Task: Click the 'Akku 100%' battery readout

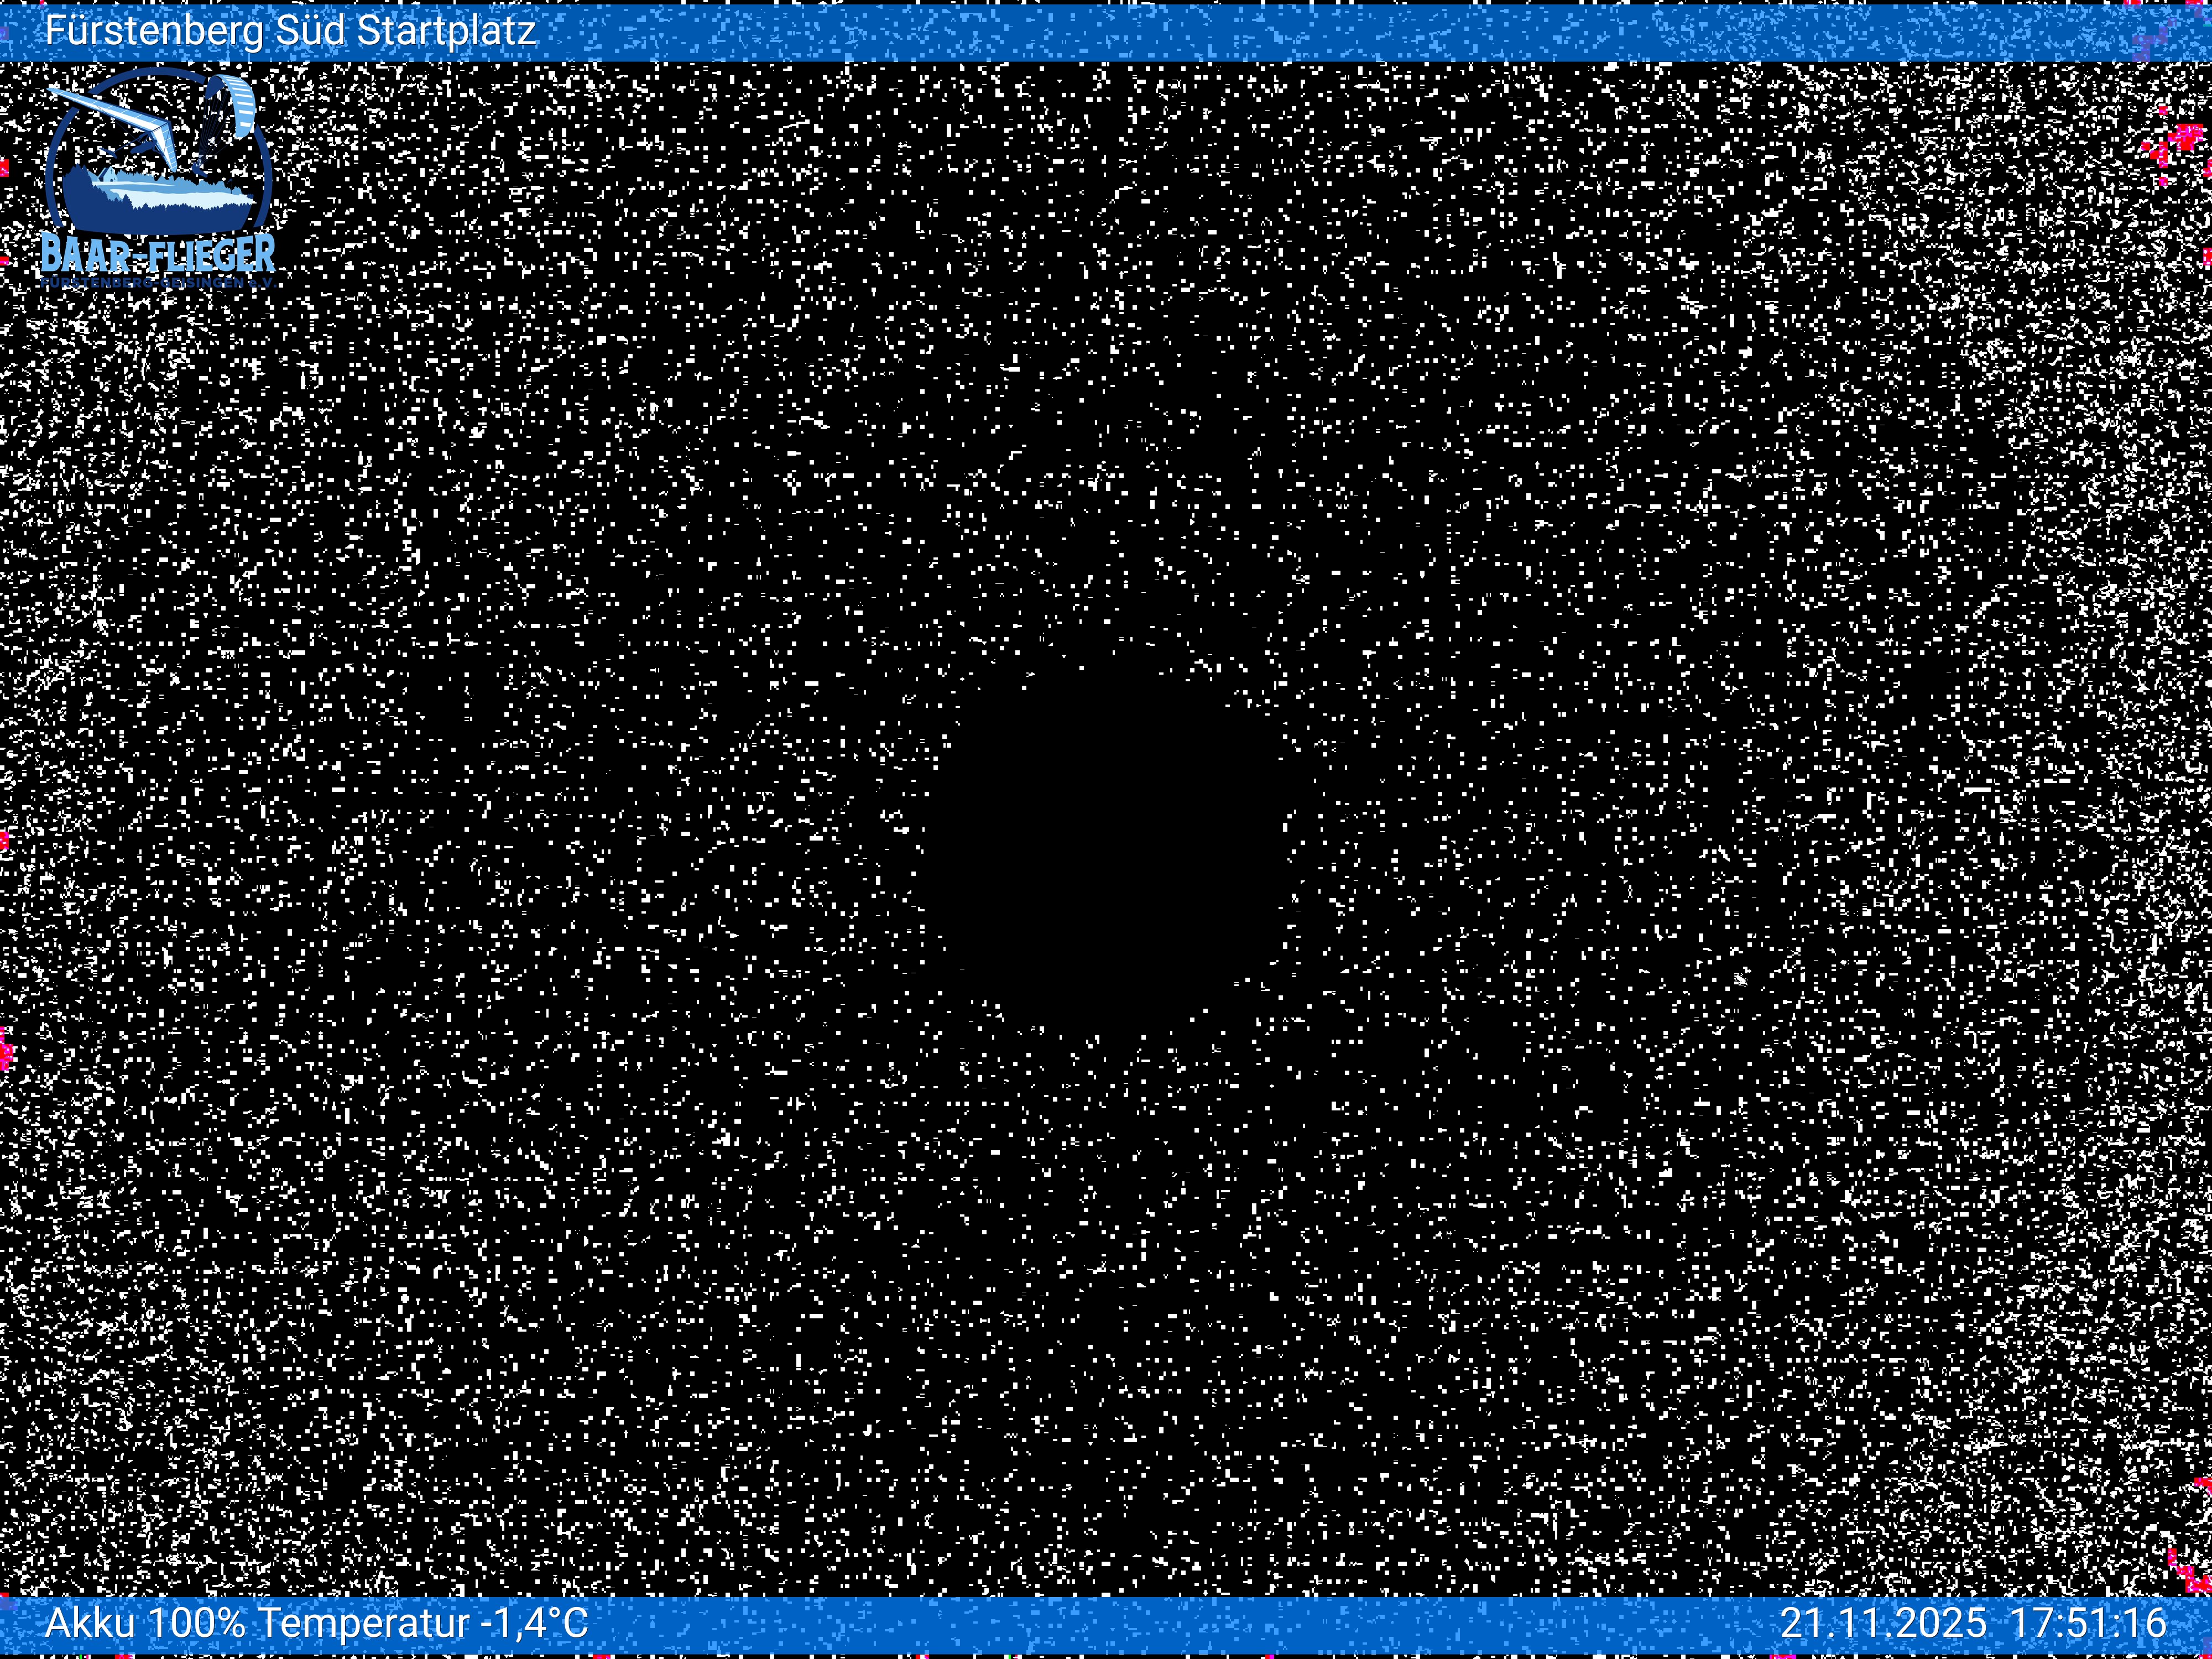Action: click(x=145, y=1622)
